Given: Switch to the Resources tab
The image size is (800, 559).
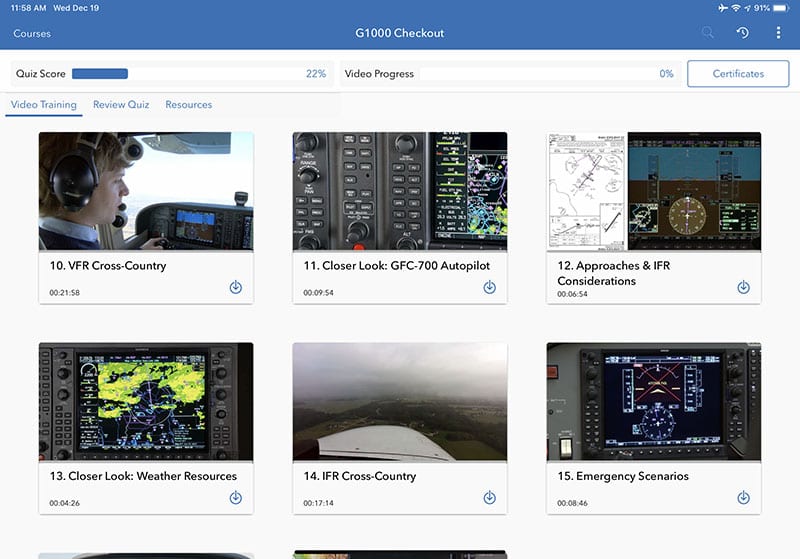Looking at the screenshot, I should pyautogui.click(x=188, y=105).
